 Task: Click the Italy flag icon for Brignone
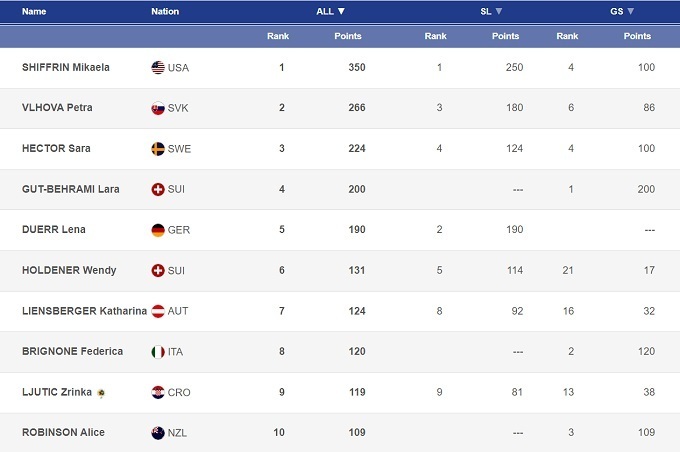coord(157,352)
